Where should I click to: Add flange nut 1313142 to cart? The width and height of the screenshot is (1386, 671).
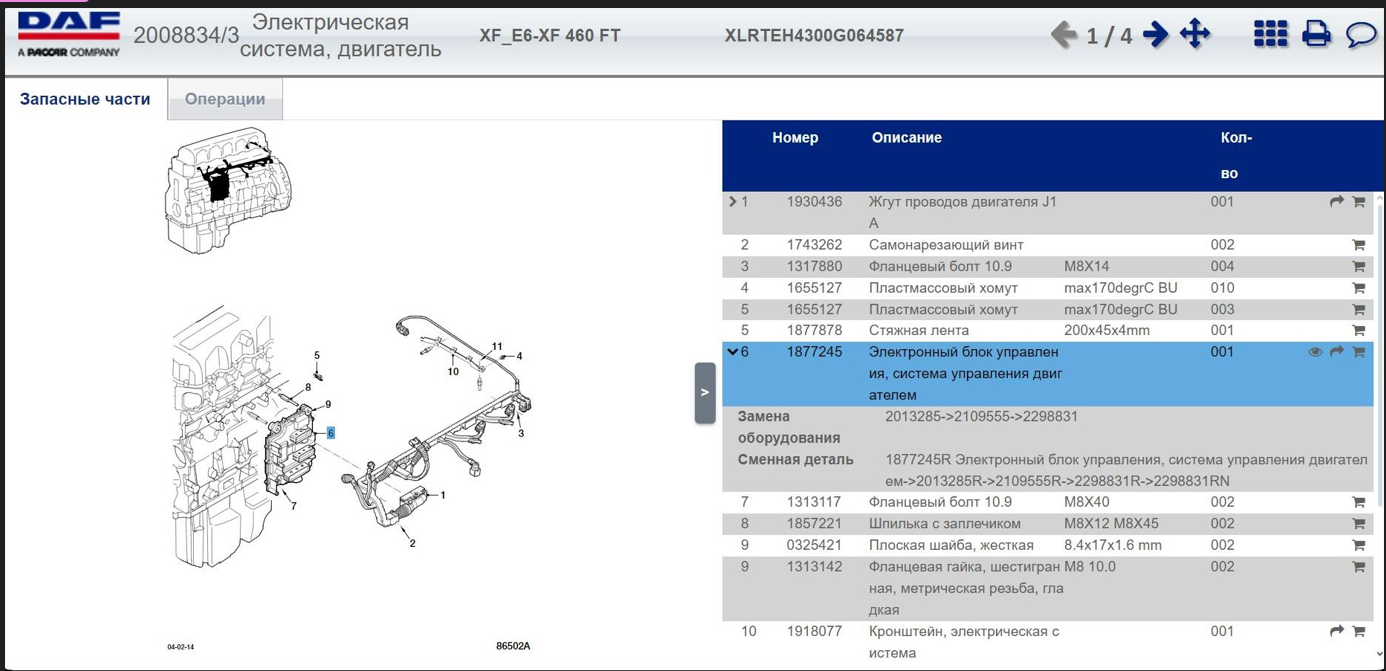point(1358,567)
